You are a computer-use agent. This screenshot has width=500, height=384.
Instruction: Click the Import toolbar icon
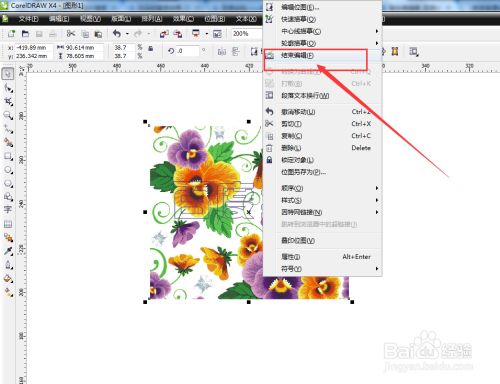[164, 34]
